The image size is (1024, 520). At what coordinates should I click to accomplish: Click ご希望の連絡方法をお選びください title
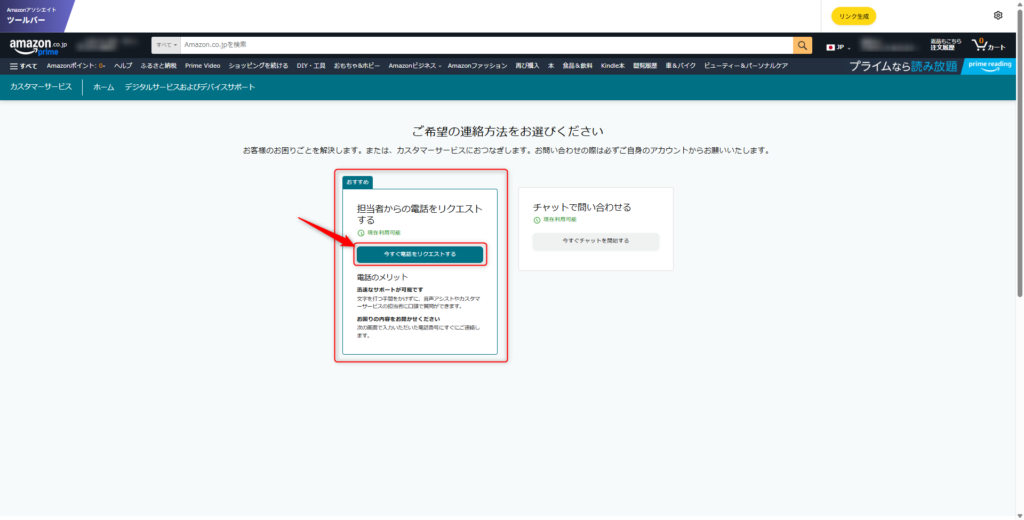click(507, 131)
